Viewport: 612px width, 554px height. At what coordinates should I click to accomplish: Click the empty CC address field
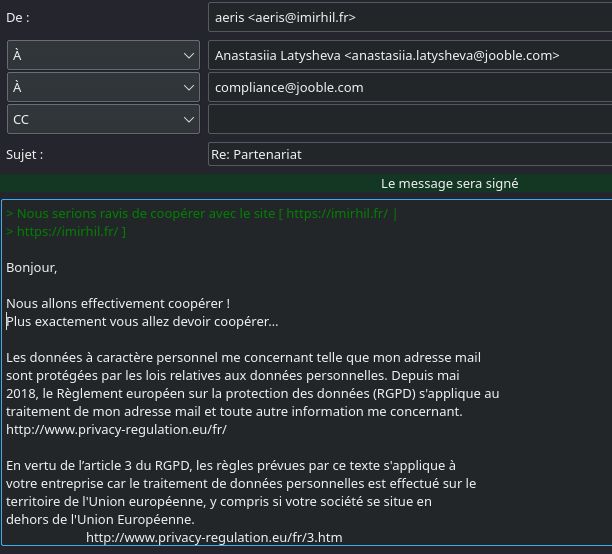410,119
